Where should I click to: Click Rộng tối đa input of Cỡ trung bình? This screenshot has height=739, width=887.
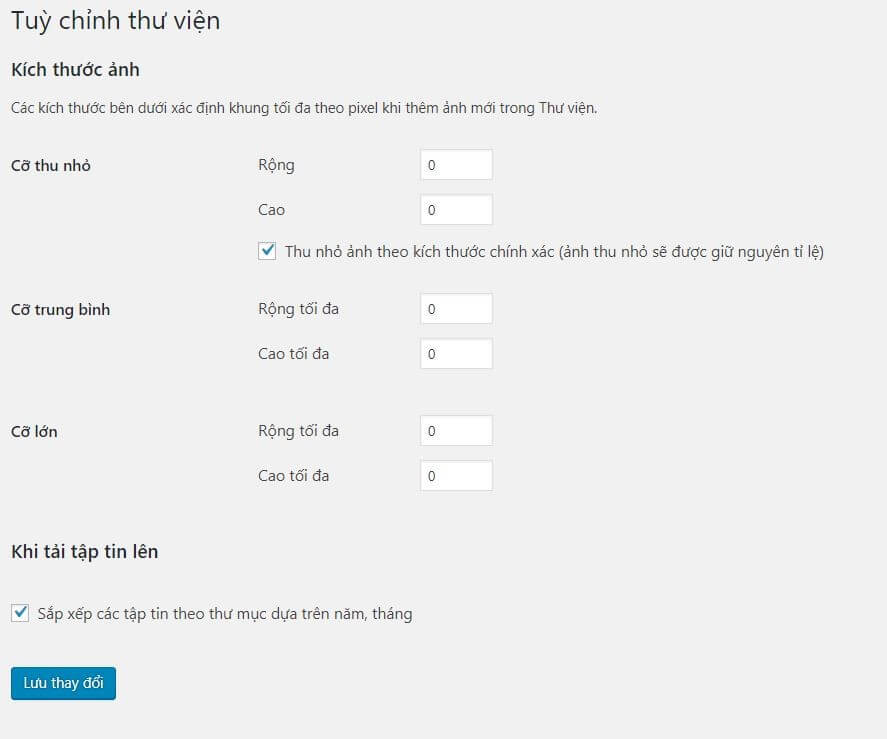coord(456,309)
